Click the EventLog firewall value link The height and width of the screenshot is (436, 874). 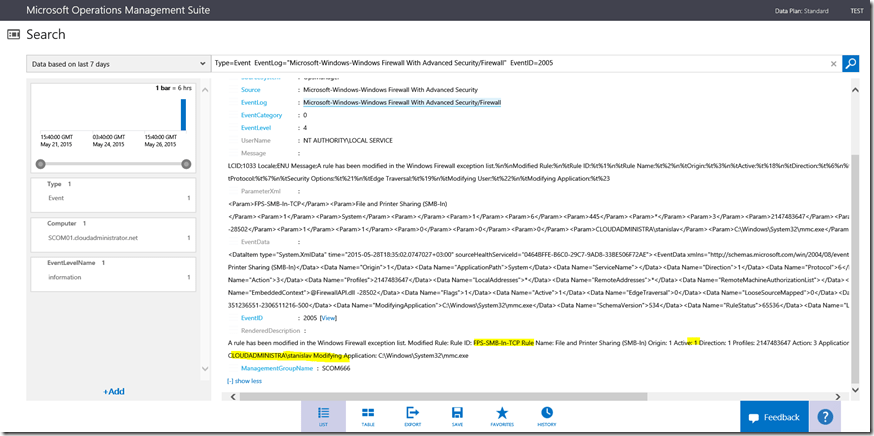402,102
